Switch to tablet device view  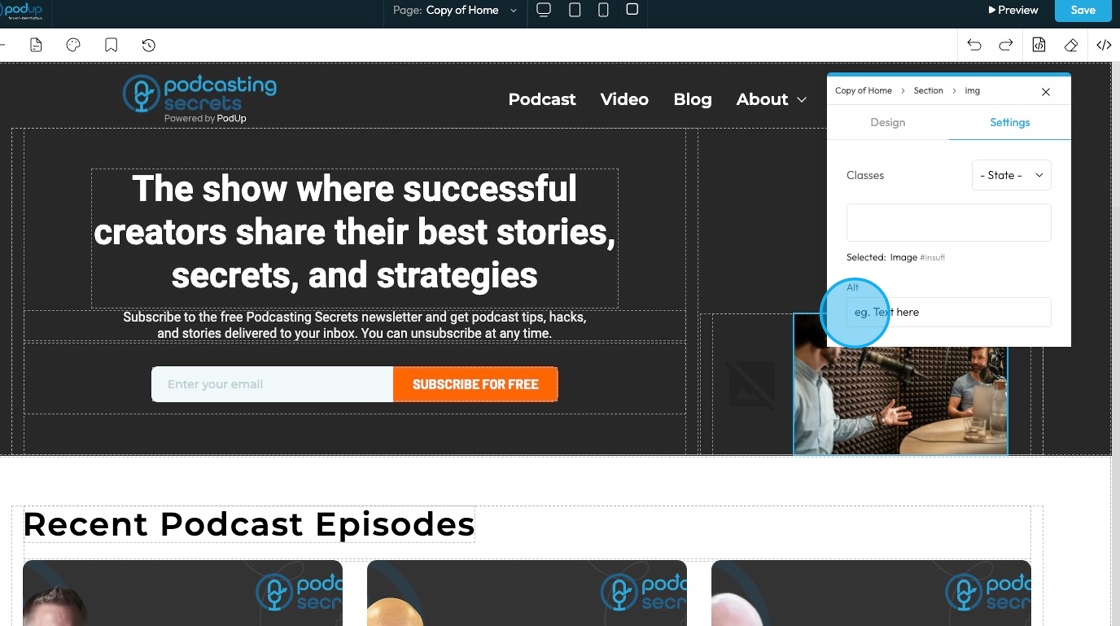(x=574, y=9)
